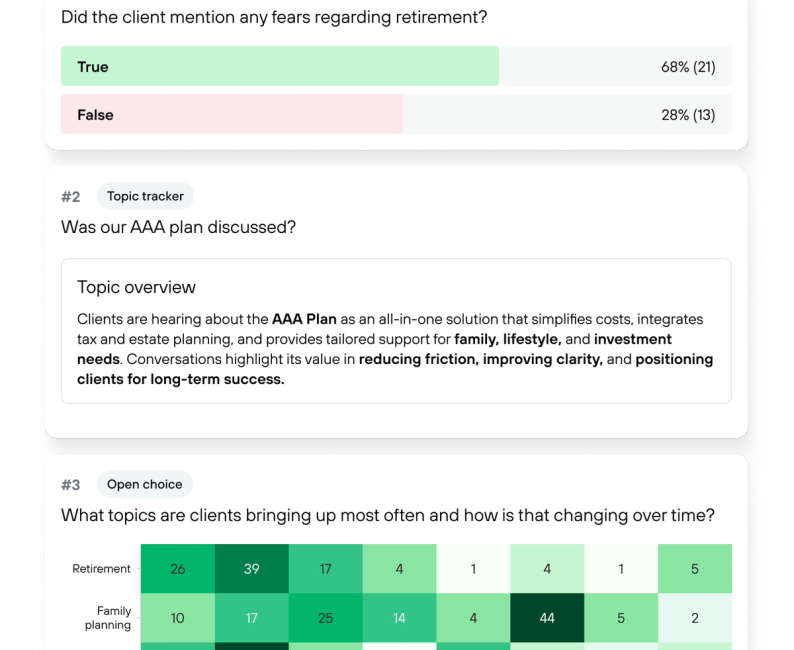This screenshot has width=794, height=650.
Task: Select the Family planning cell showing 14
Action: click(x=399, y=618)
